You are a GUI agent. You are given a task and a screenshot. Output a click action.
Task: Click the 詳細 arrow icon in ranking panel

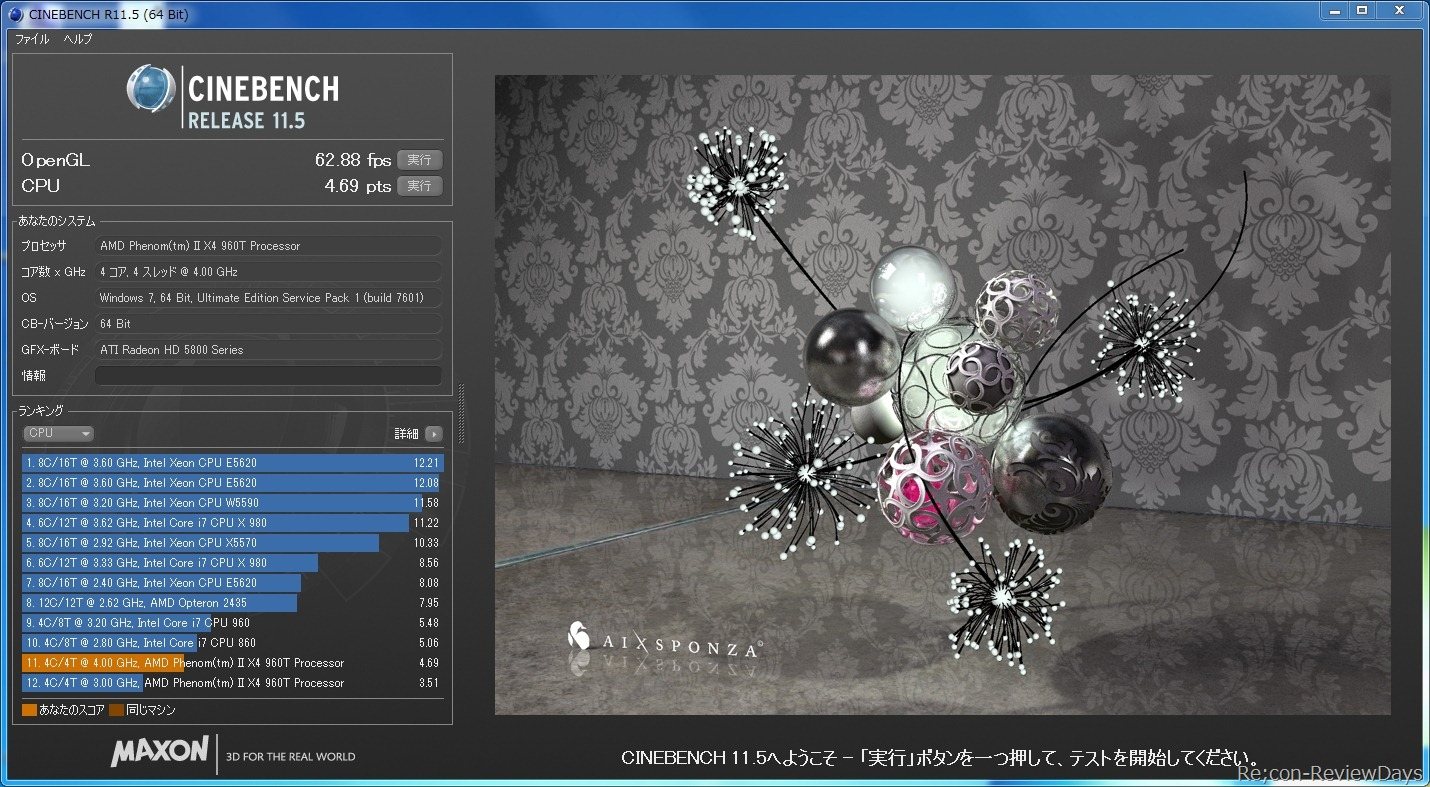433,434
